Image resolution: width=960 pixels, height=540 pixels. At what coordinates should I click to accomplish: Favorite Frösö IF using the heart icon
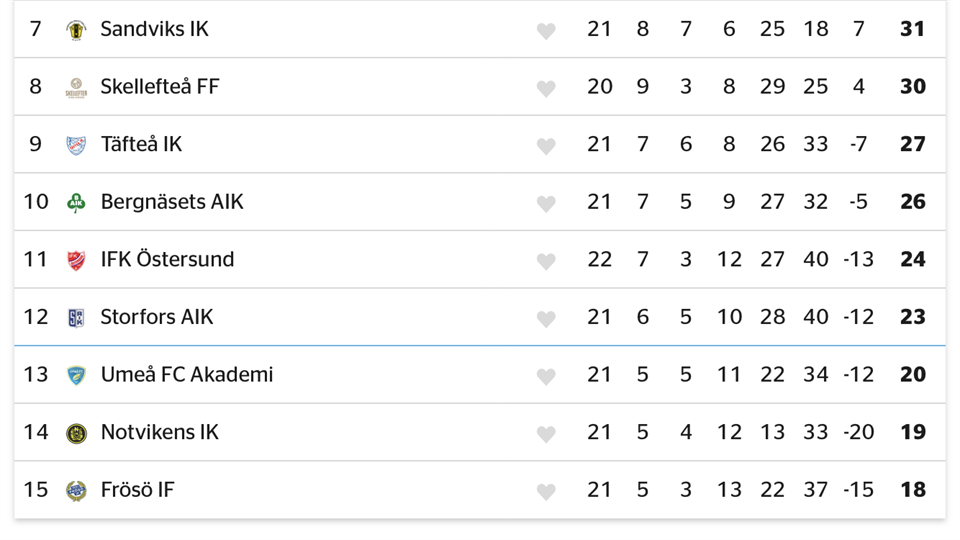click(x=546, y=492)
